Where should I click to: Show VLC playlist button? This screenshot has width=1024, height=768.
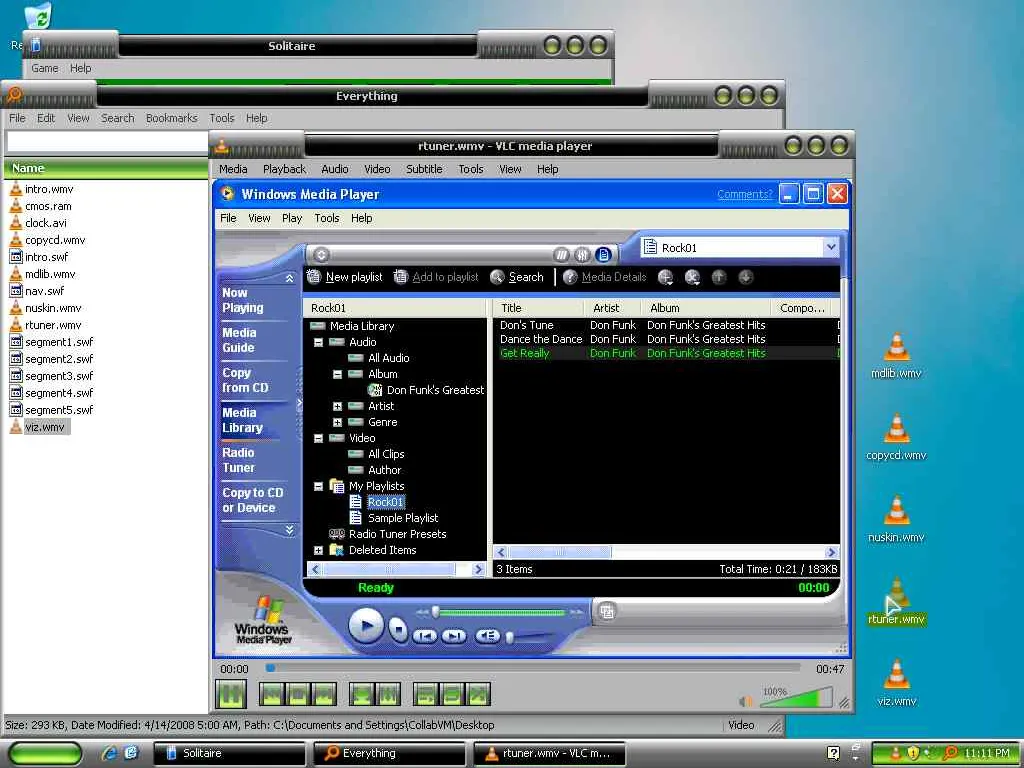click(425, 694)
